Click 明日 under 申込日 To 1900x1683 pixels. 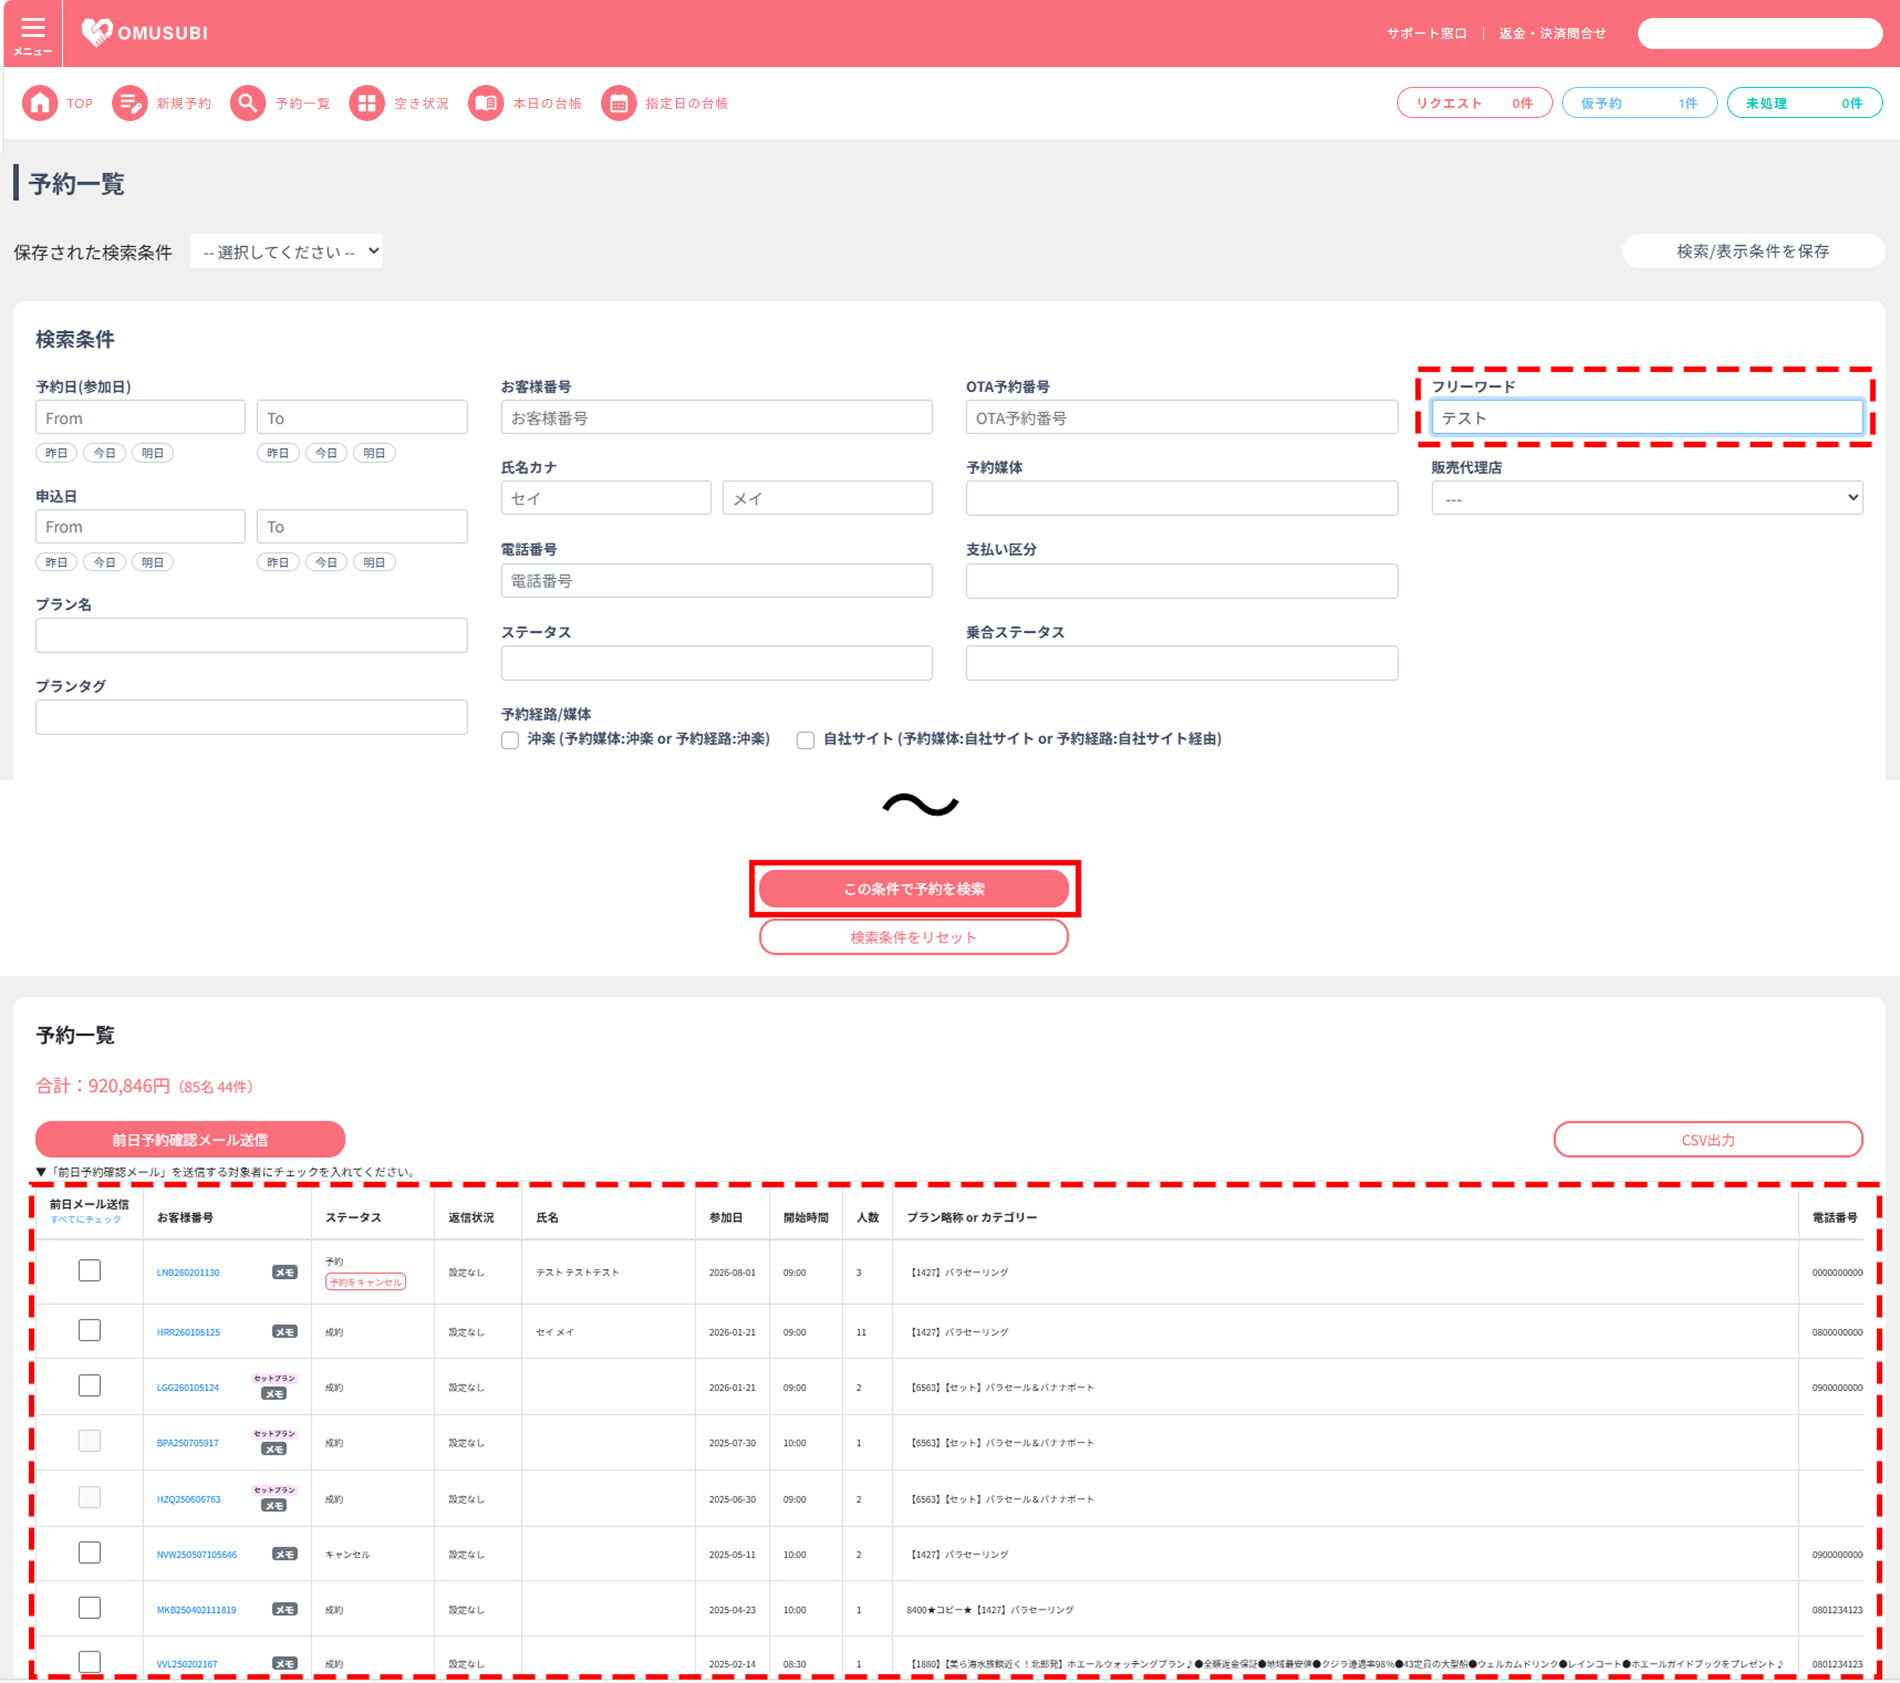click(374, 562)
